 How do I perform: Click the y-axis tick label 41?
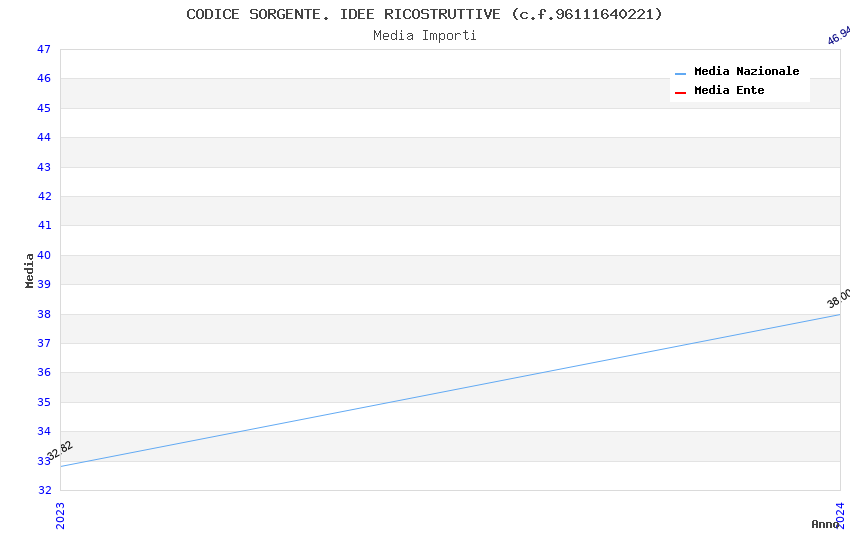tap(44, 225)
